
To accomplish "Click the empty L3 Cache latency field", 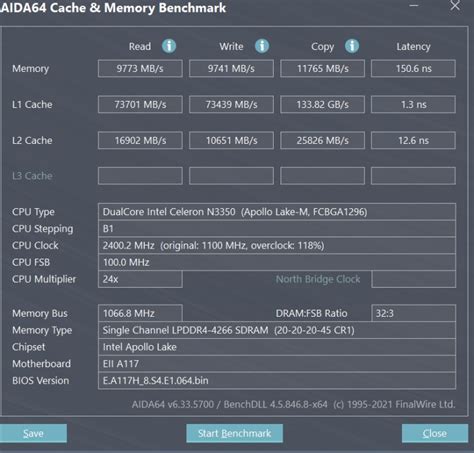I will point(413,176).
